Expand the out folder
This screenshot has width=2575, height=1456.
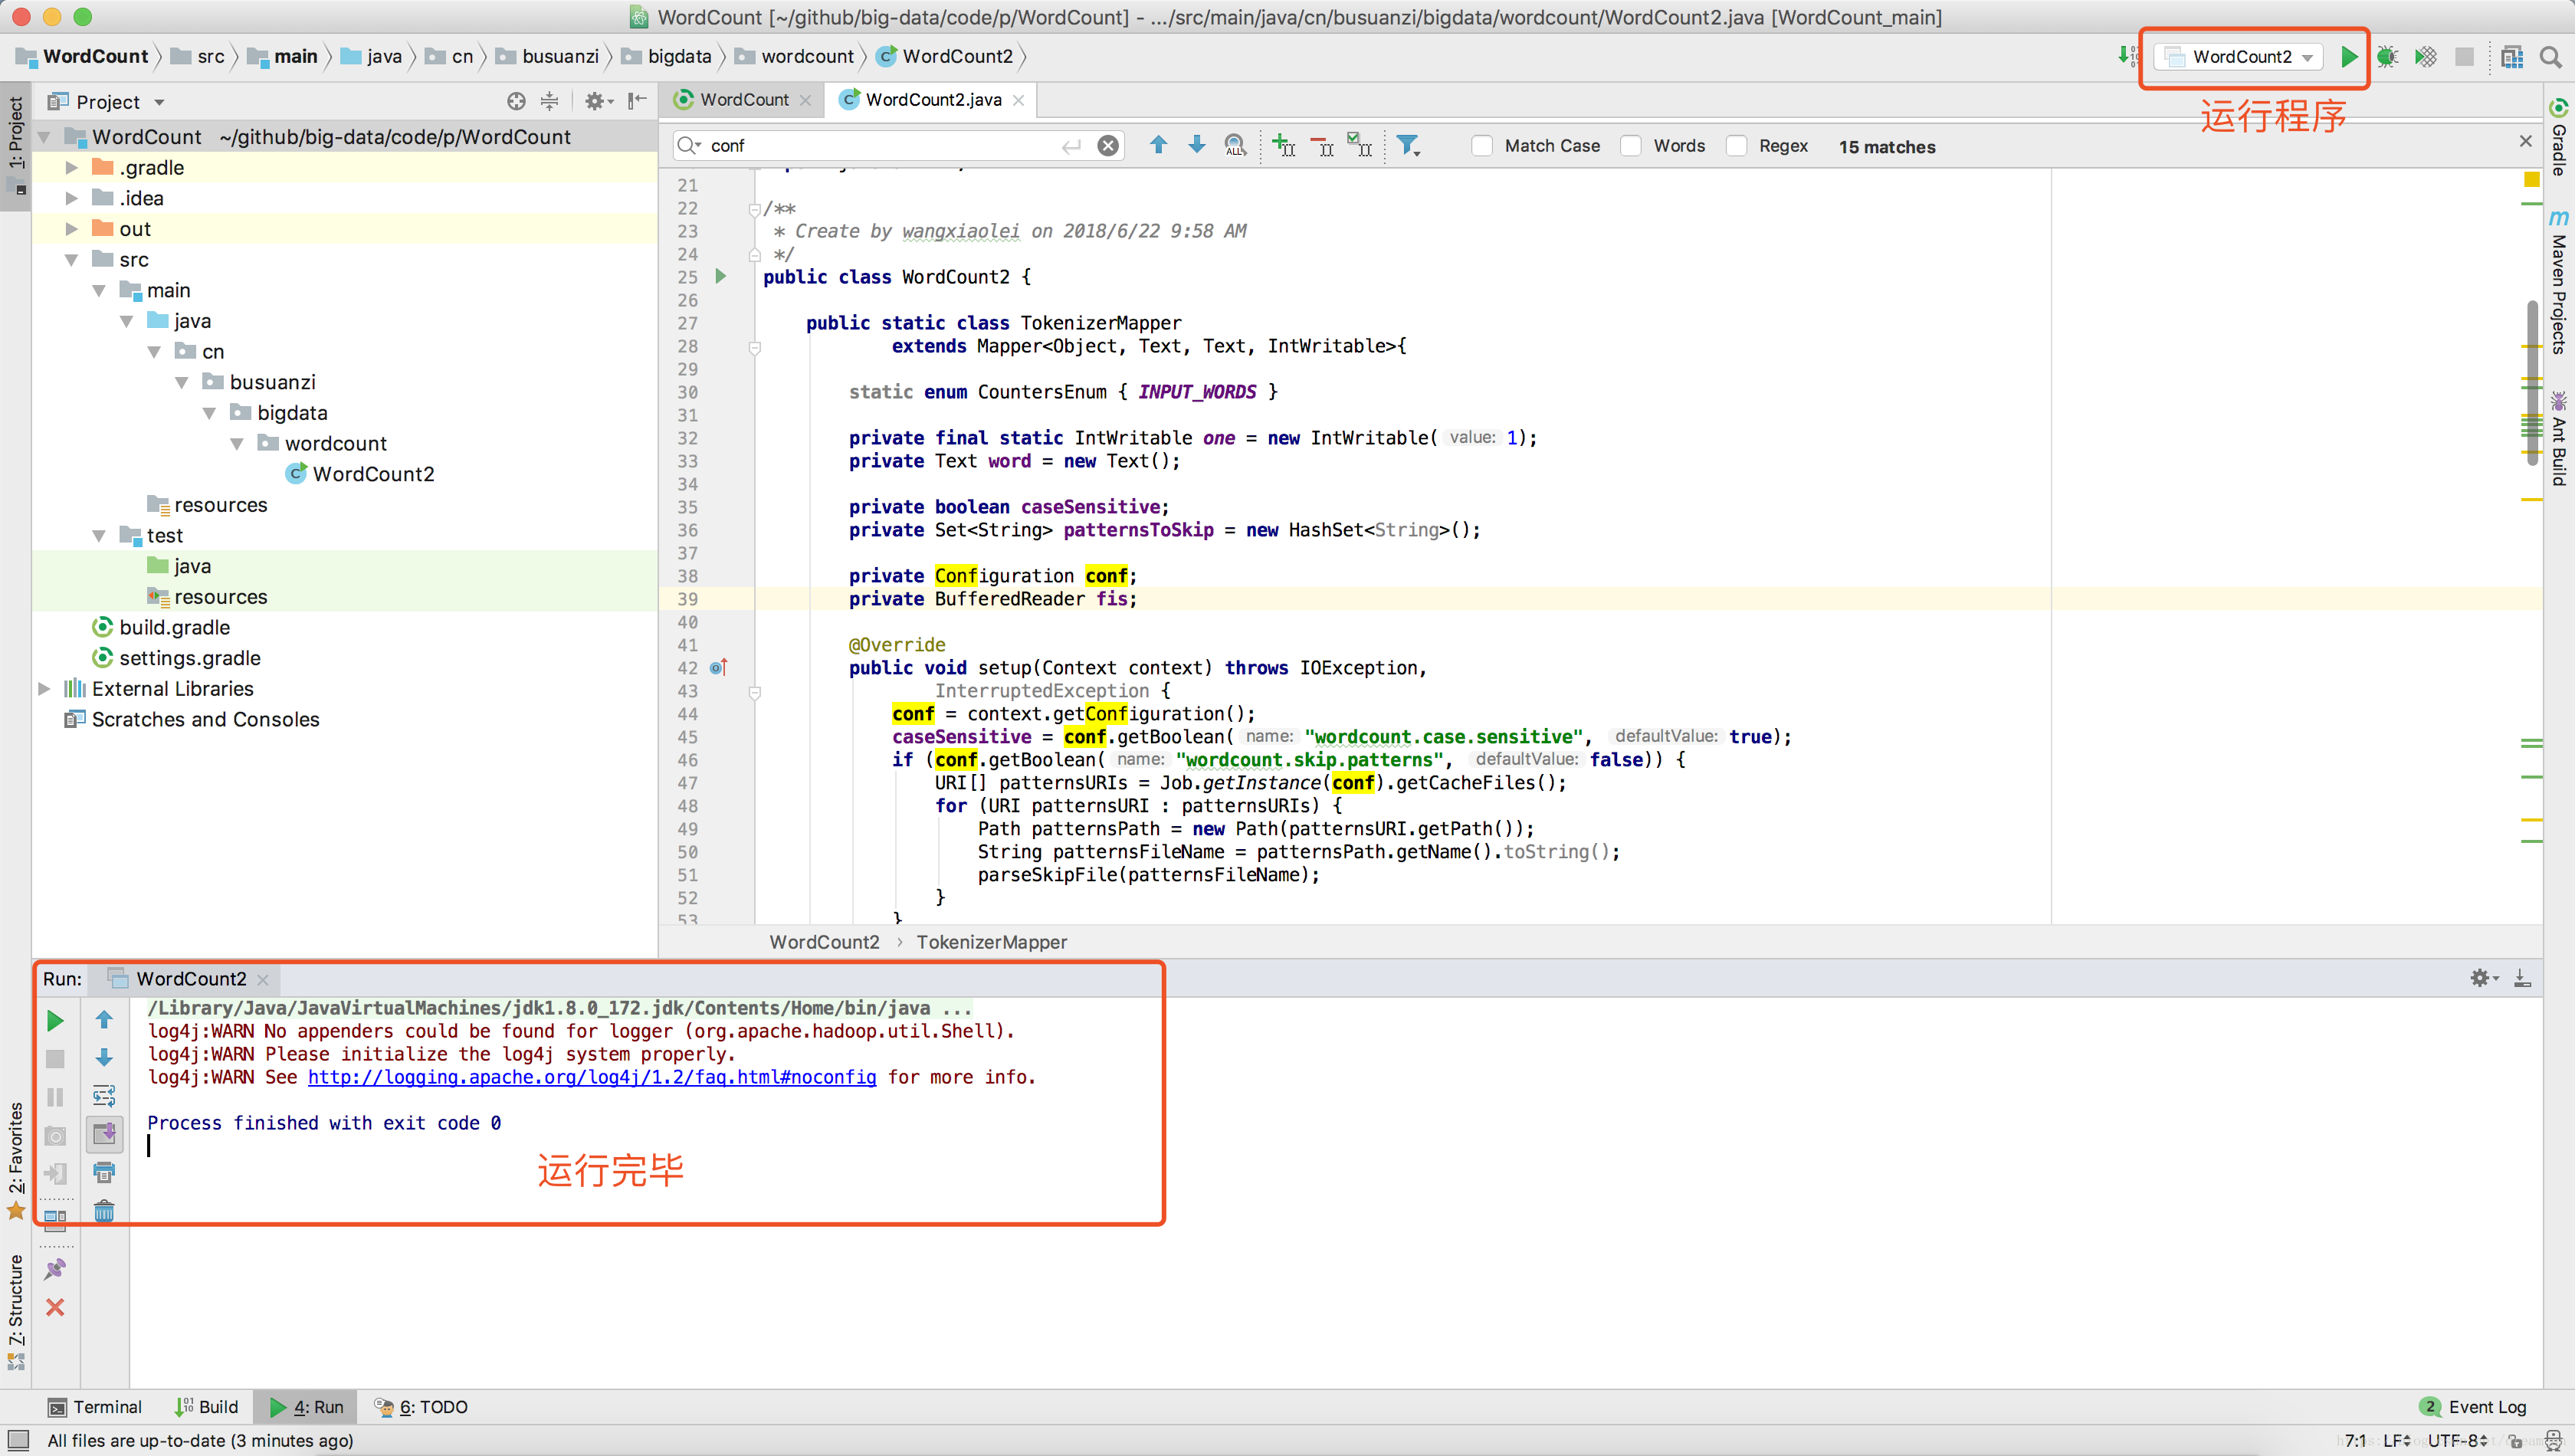(72, 229)
